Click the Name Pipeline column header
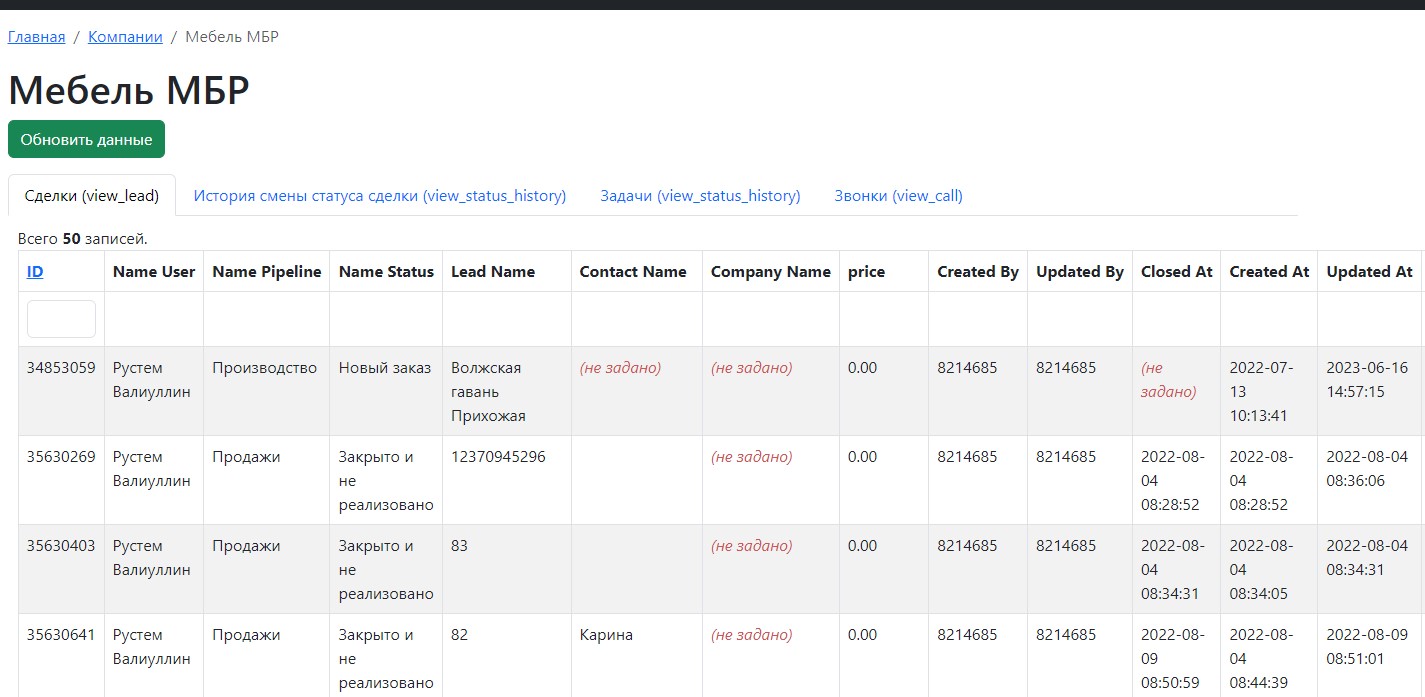This screenshot has width=1425, height=697. 266,272
